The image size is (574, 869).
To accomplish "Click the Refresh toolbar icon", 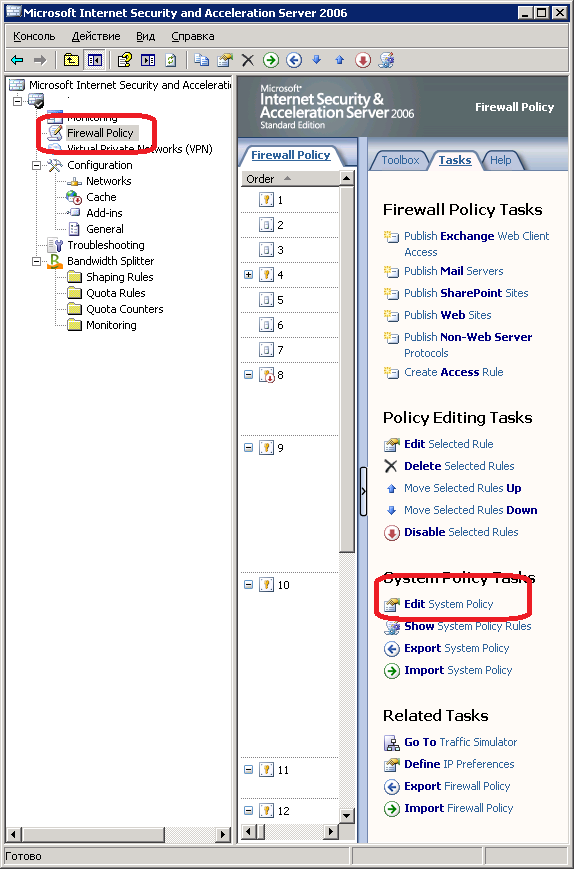I will [171, 60].
